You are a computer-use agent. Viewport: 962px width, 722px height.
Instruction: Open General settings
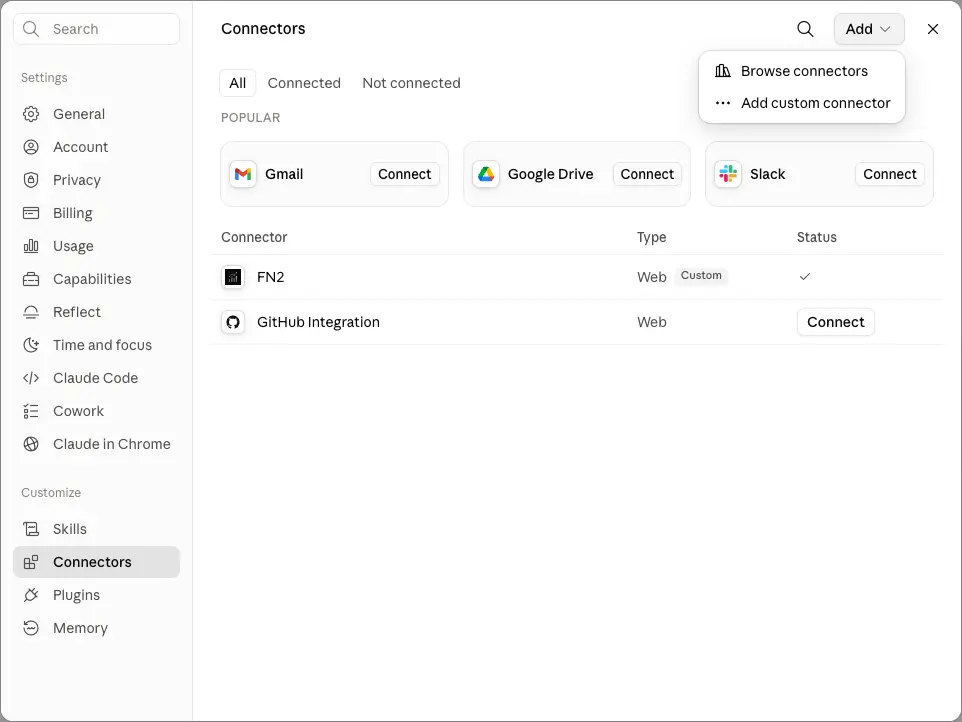click(x=96, y=114)
